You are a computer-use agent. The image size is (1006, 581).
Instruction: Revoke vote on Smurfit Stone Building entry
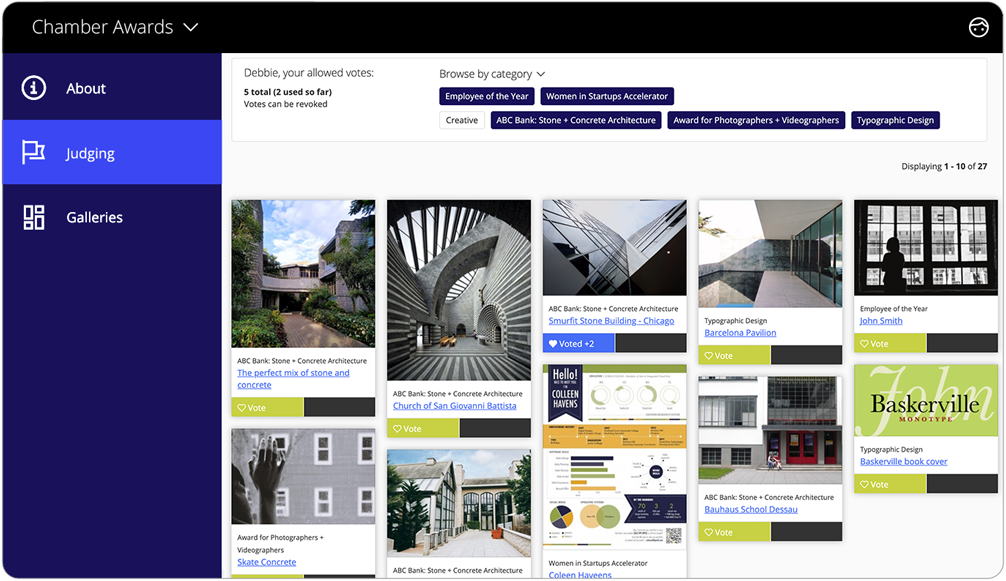tap(579, 343)
